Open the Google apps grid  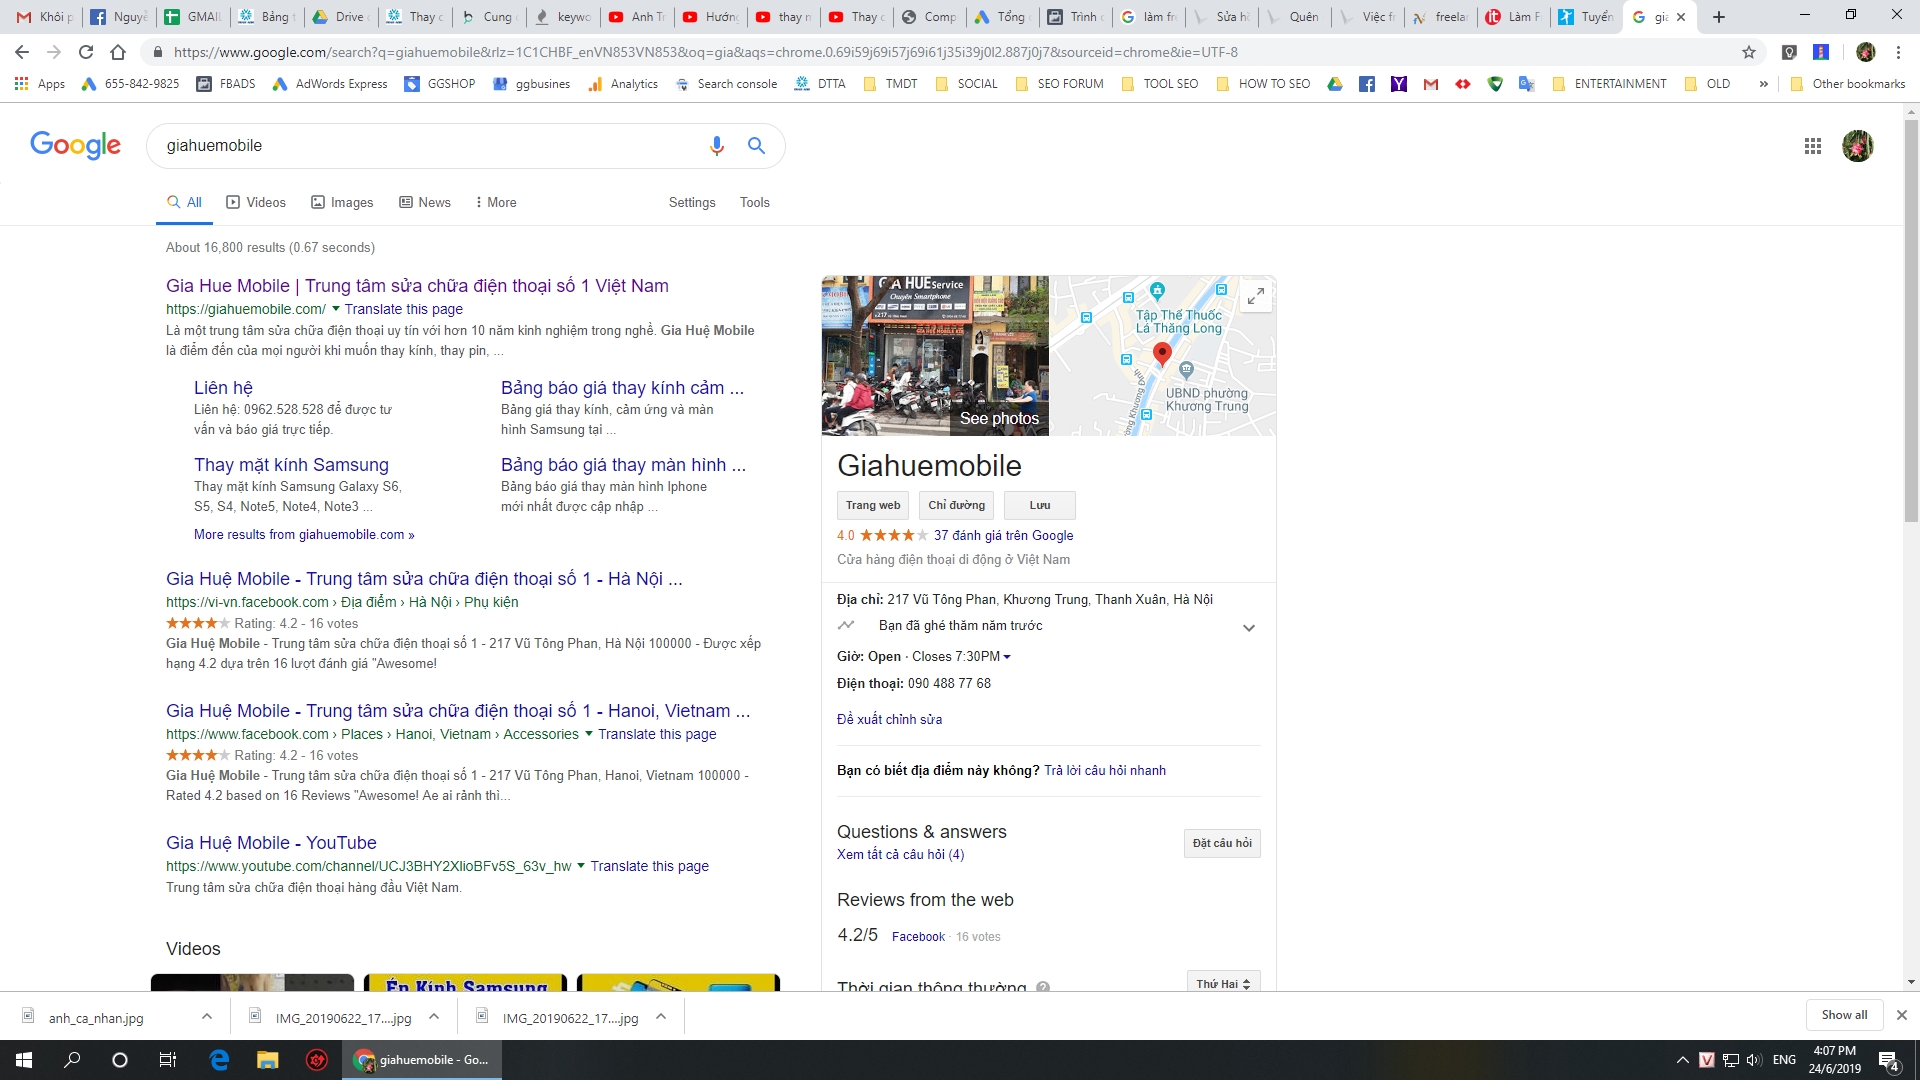coord(1813,146)
